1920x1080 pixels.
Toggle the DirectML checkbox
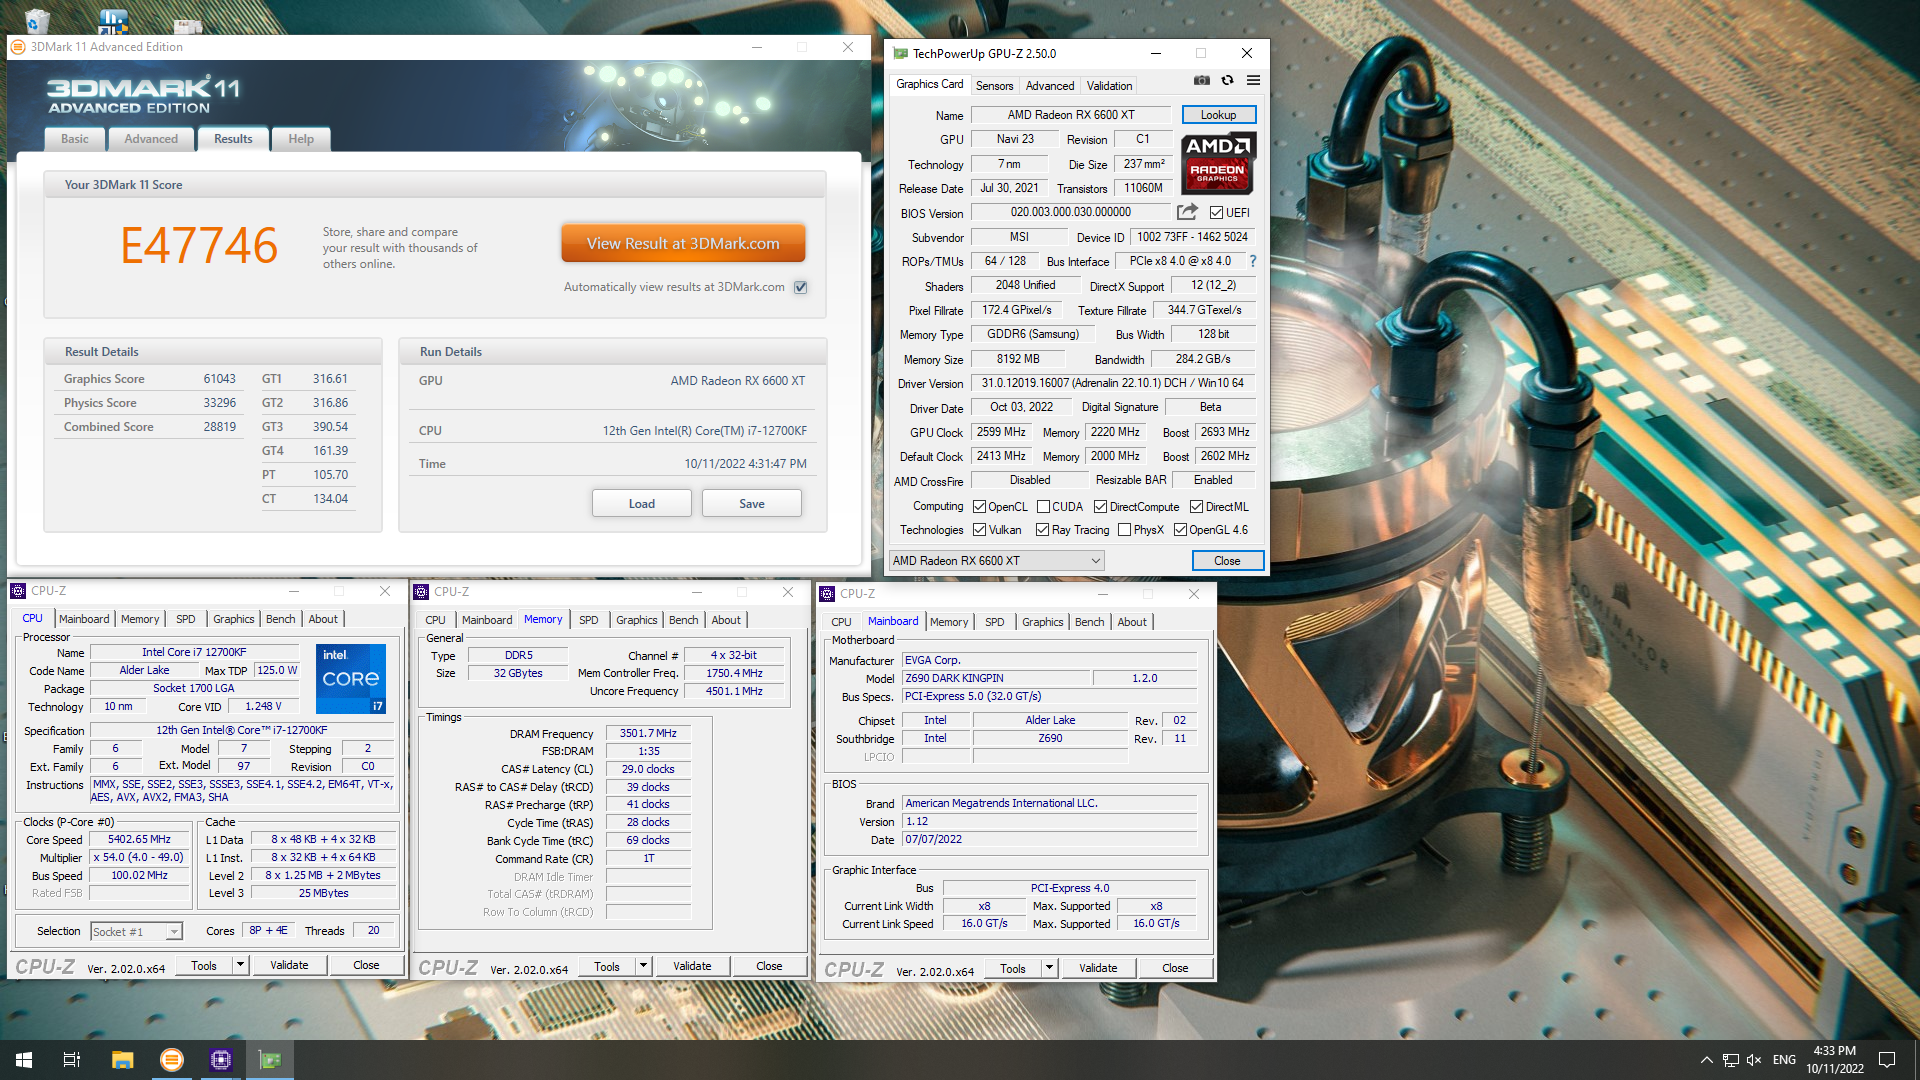(1196, 507)
